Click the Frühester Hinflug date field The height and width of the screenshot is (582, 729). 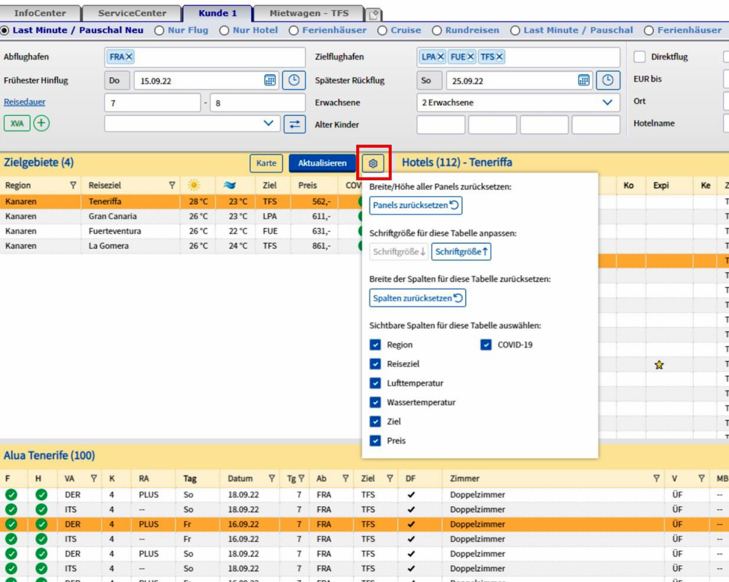206,80
